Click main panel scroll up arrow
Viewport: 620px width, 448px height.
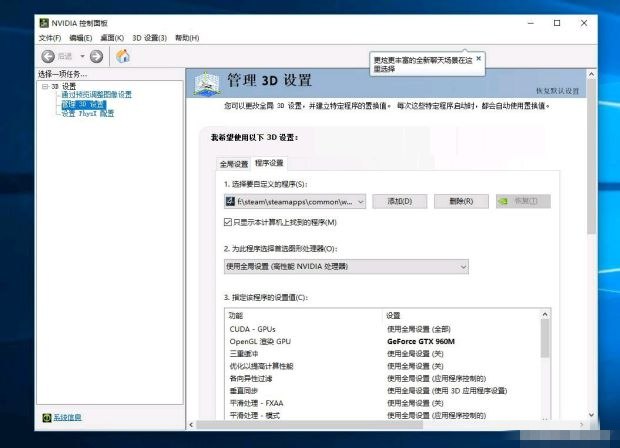[592, 74]
